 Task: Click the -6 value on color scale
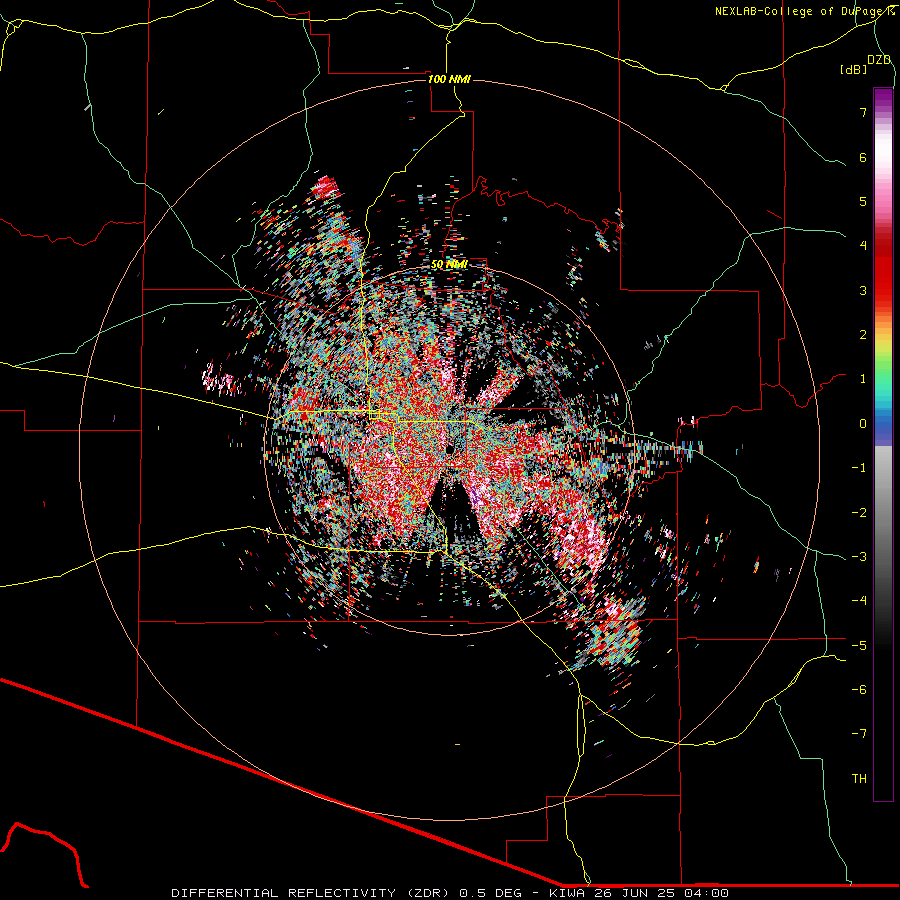click(859, 690)
